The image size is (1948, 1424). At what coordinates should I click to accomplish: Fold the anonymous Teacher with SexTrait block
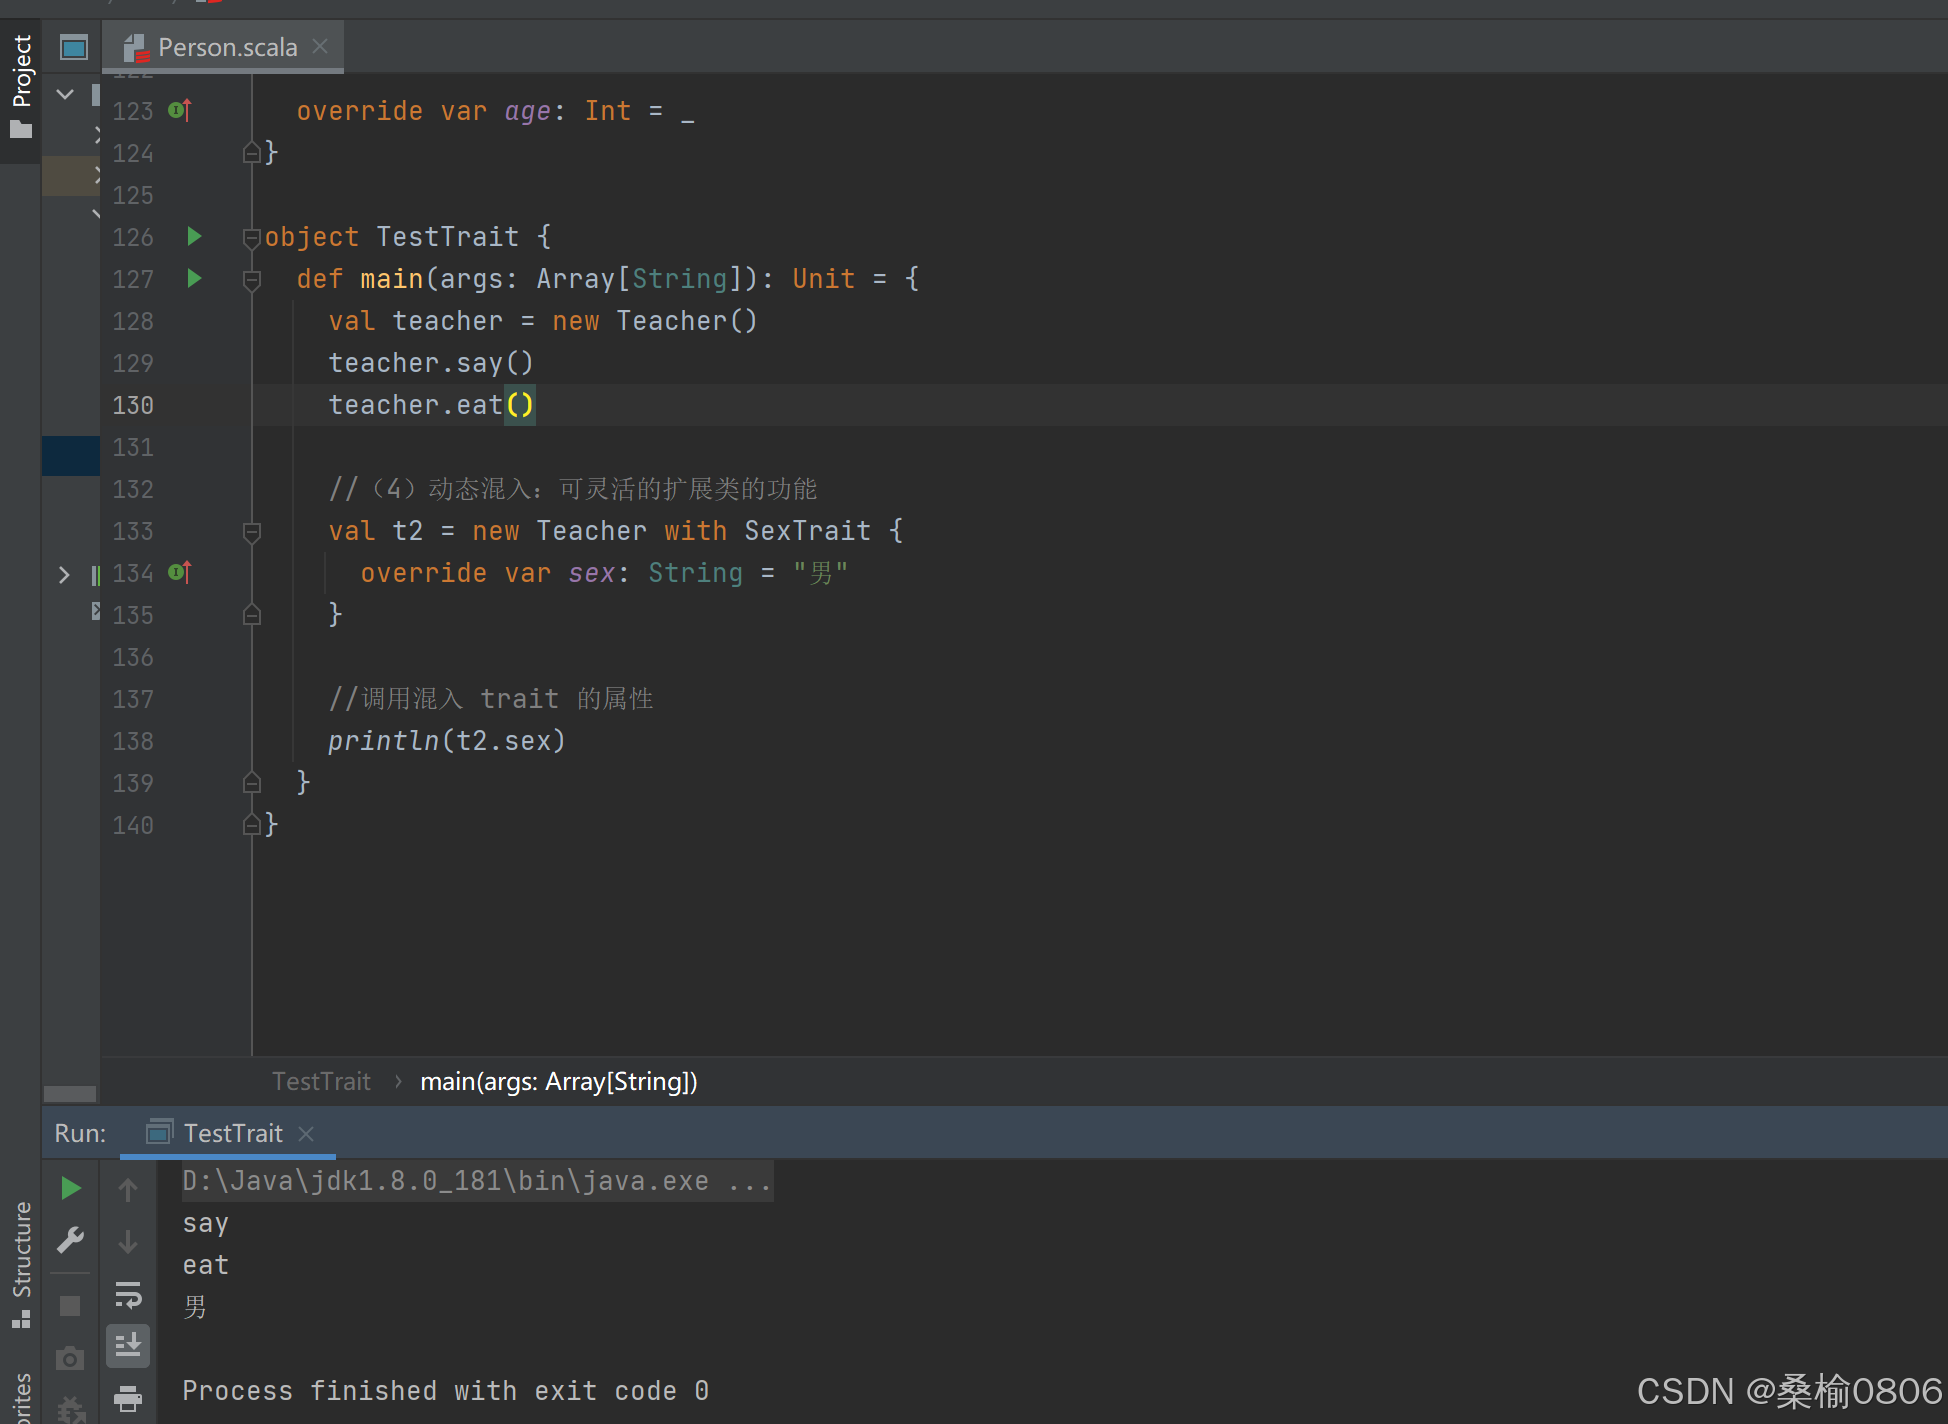(x=252, y=532)
